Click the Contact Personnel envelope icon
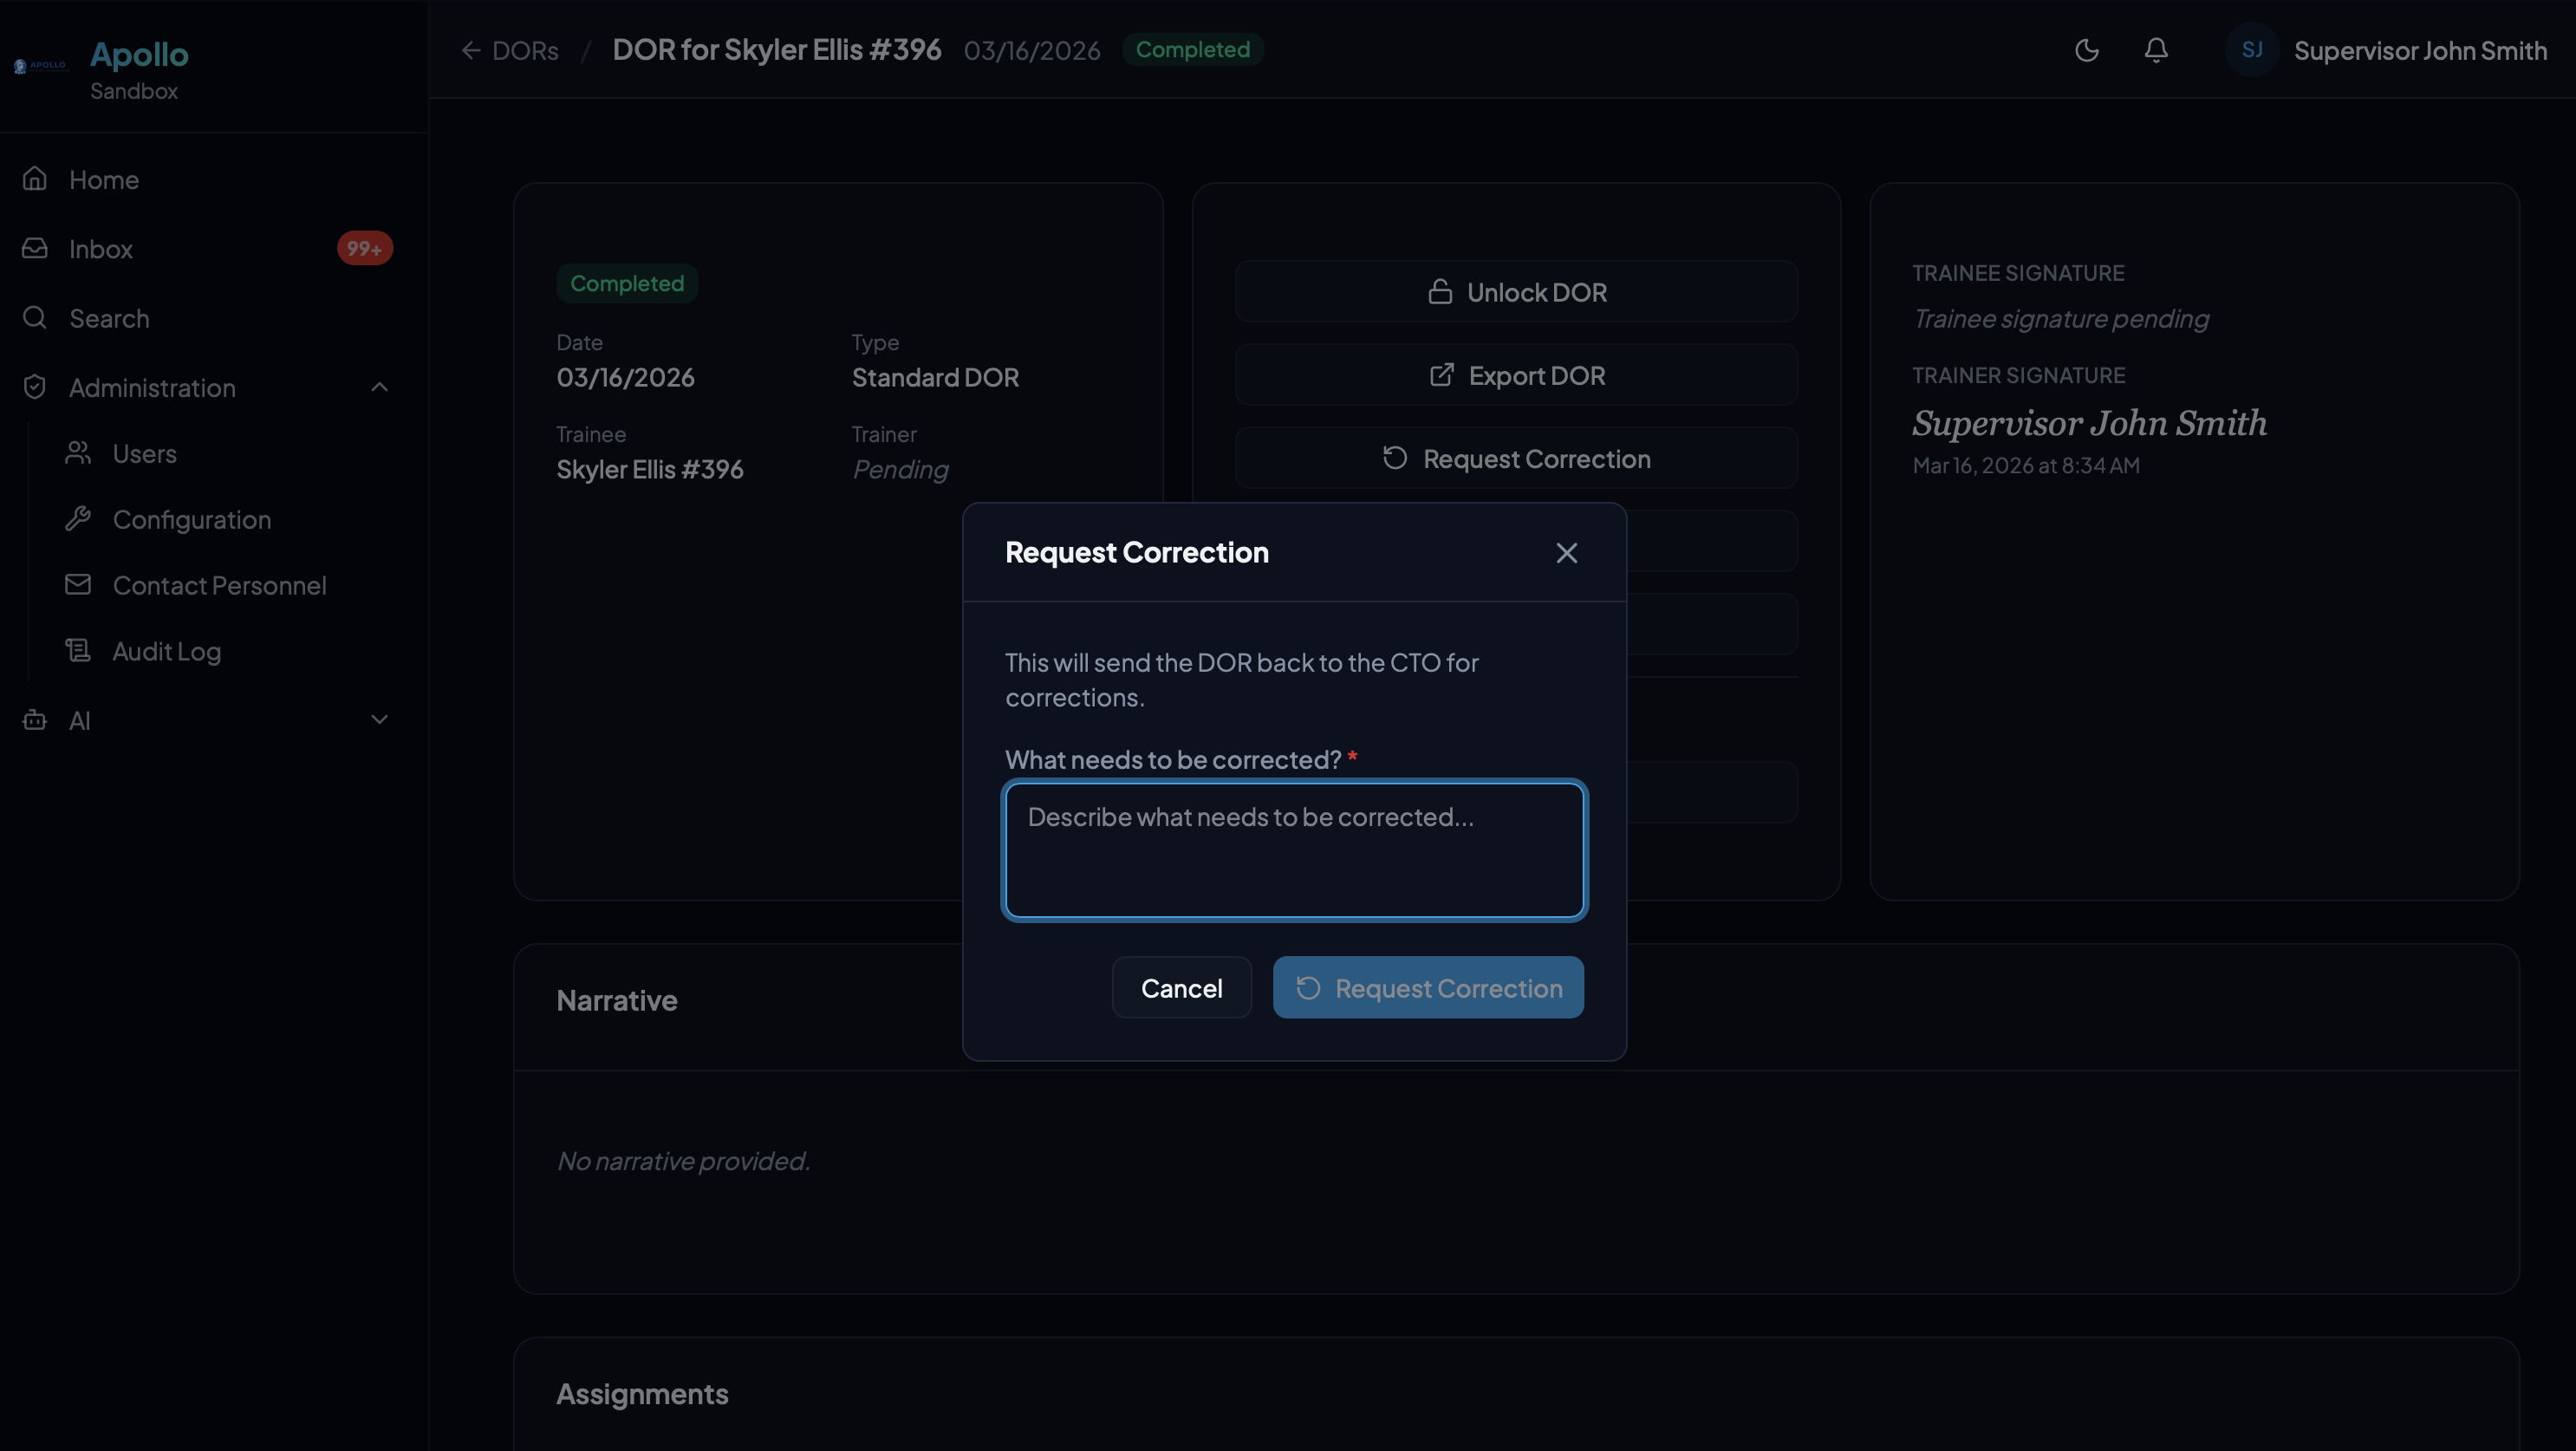2576x1451 pixels. point(78,585)
